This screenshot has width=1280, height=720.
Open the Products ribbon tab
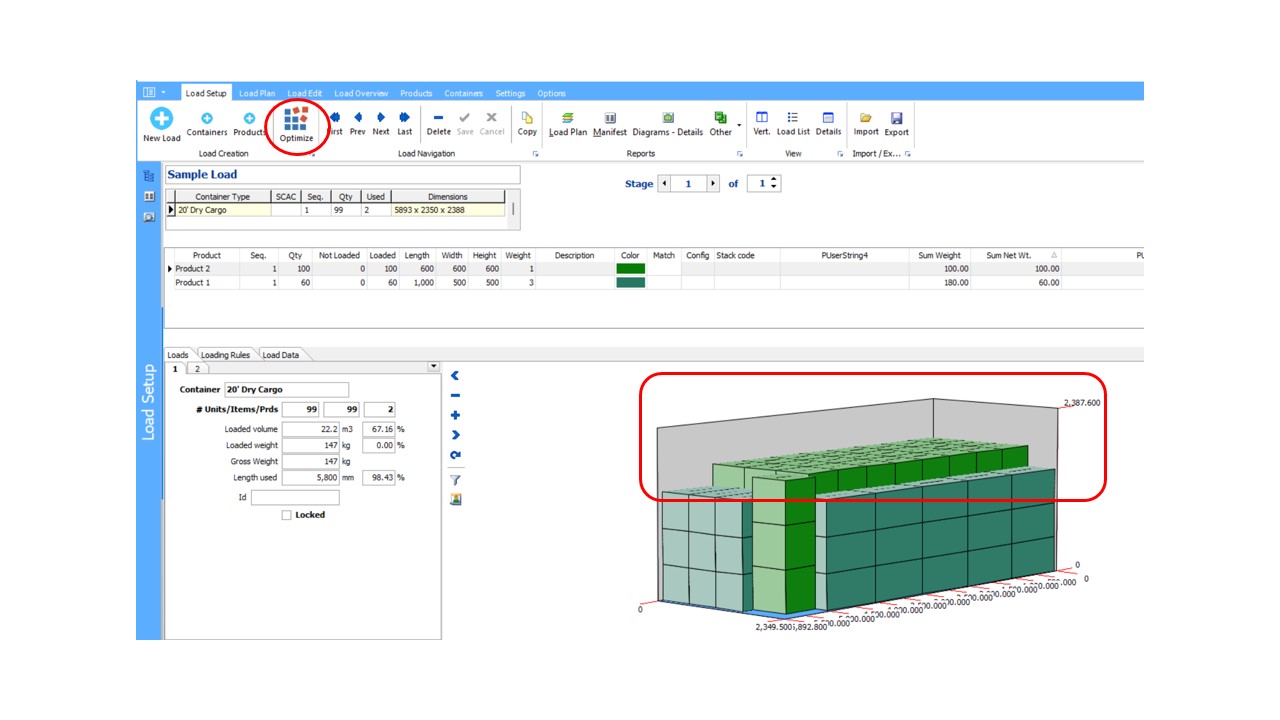416,93
